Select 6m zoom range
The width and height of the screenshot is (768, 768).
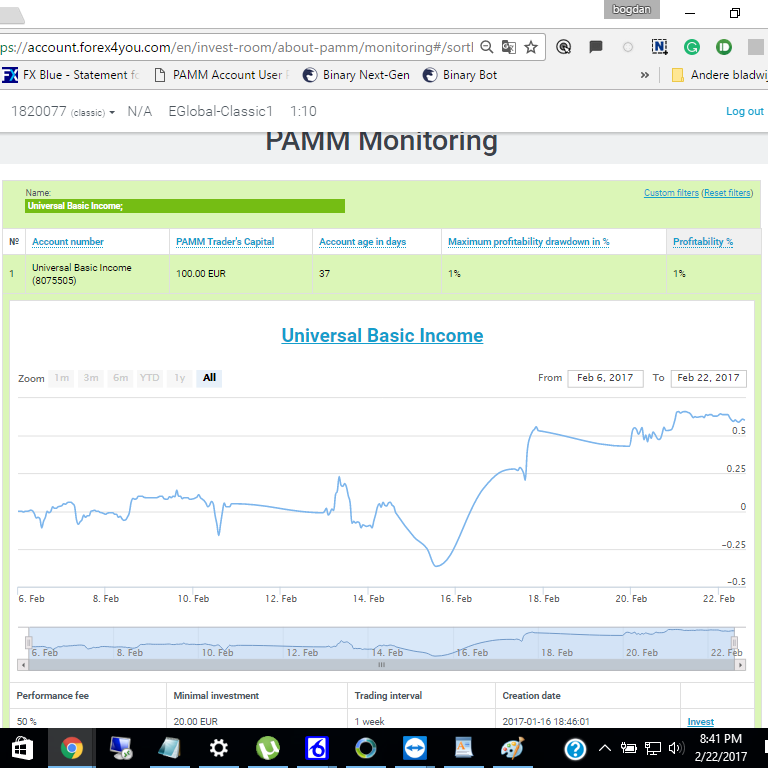click(120, 378)
